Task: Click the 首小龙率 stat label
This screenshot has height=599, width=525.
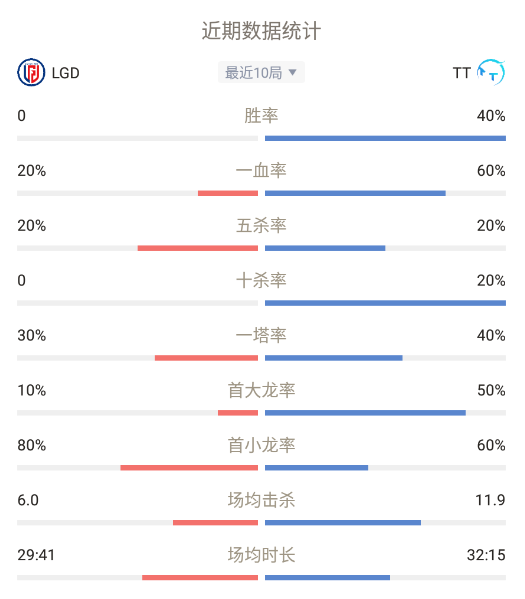Action: (261, 445)
